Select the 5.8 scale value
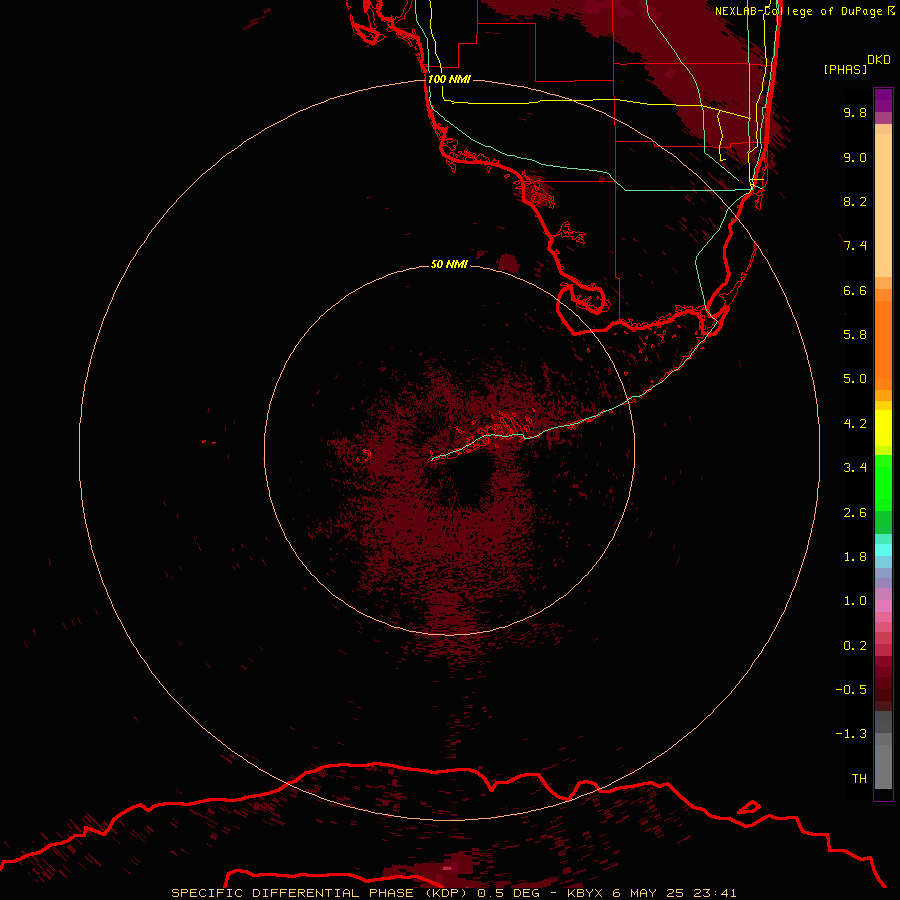 pyautogui.click(x=855, y=335)
